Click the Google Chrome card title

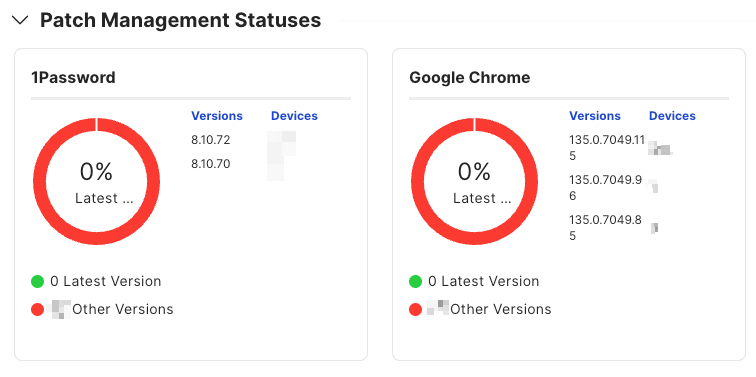[470, 77]
